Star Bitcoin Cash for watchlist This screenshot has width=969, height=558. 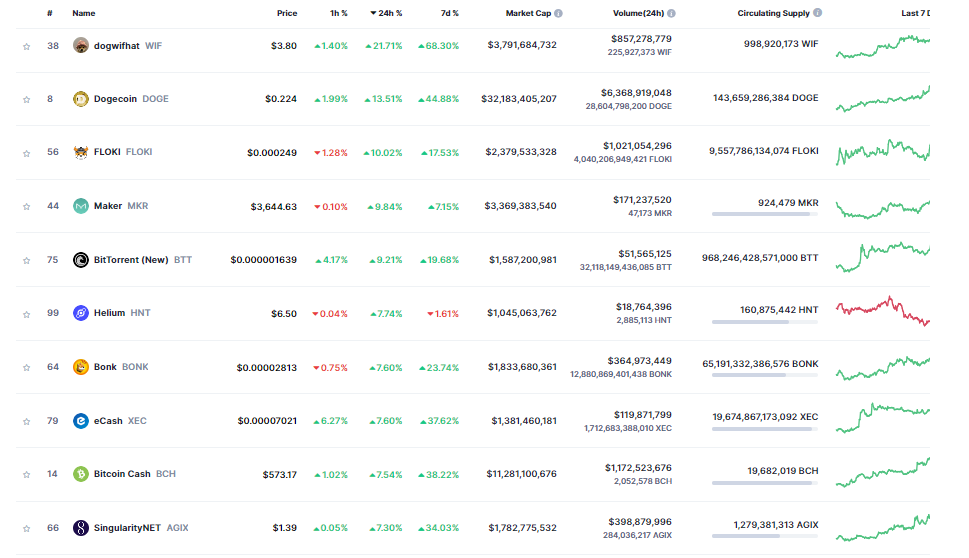click(27, 475)
